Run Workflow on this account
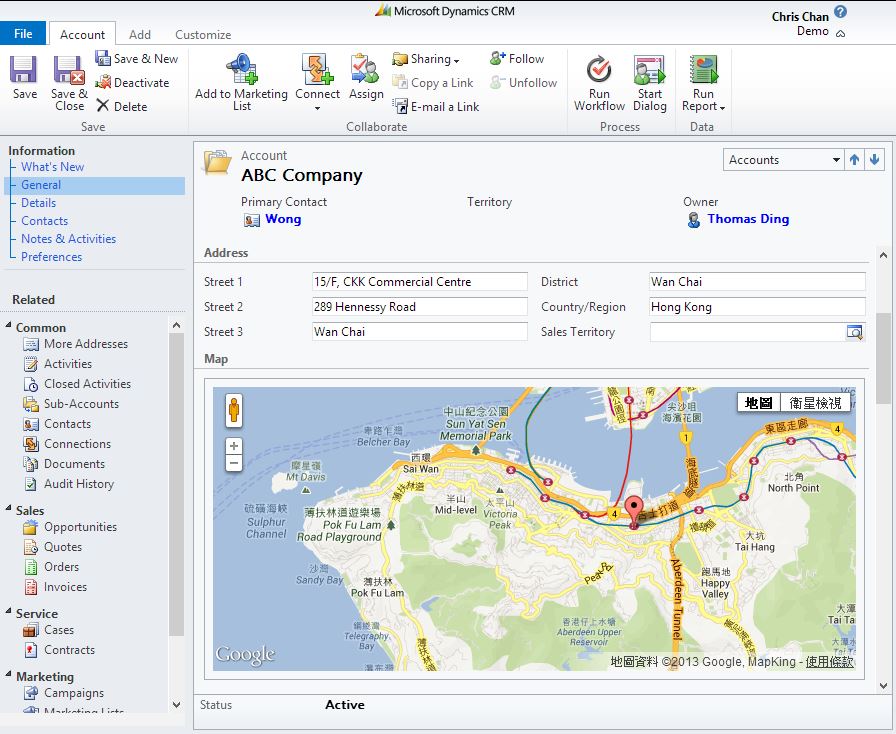Viewport: 896px width, 734px height. tap(599, 83)
